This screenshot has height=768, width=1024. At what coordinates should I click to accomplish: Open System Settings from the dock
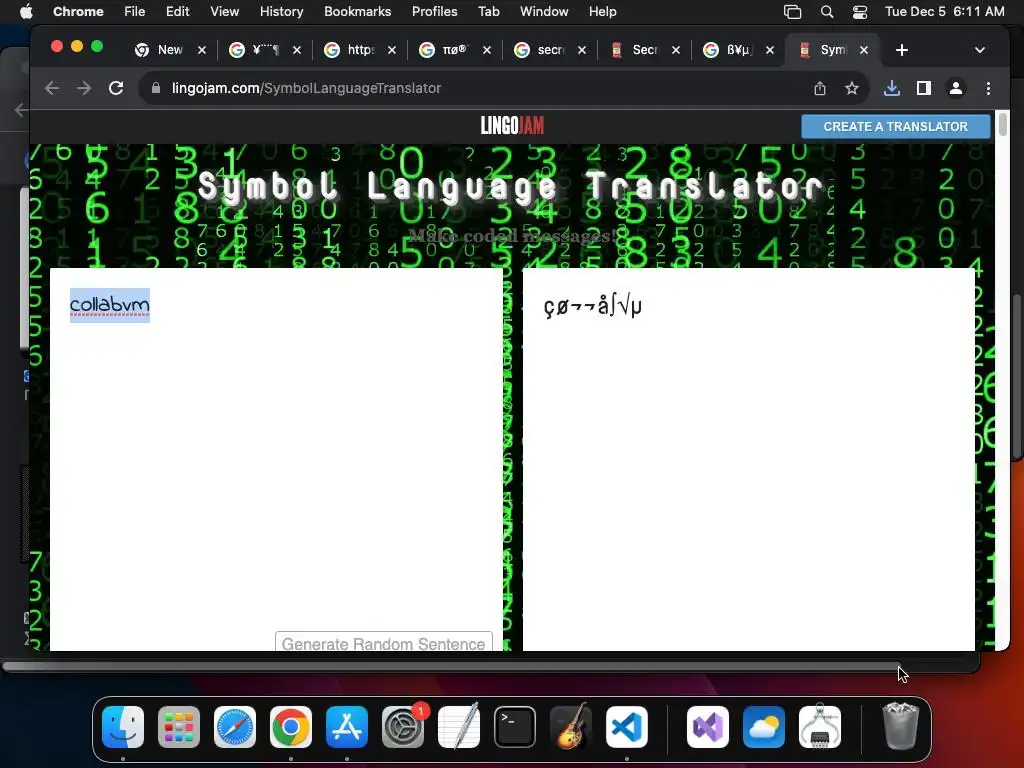tap(403, 727)
